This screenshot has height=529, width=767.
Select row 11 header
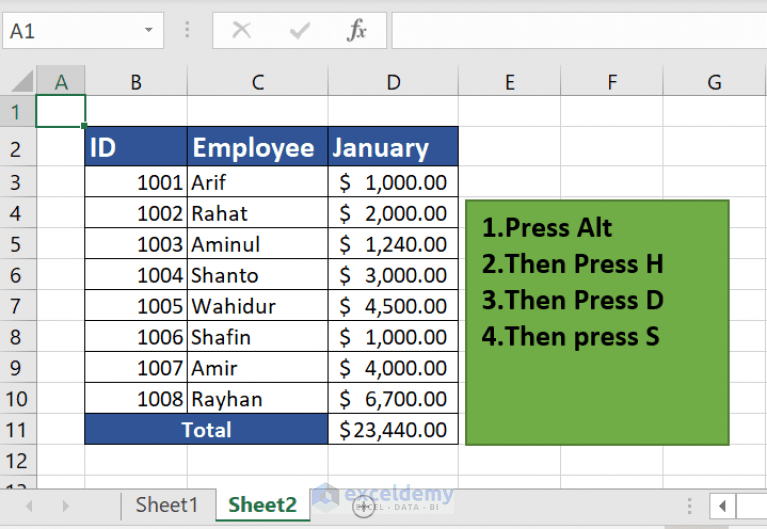pyautogui.click(x=18, y=429)
